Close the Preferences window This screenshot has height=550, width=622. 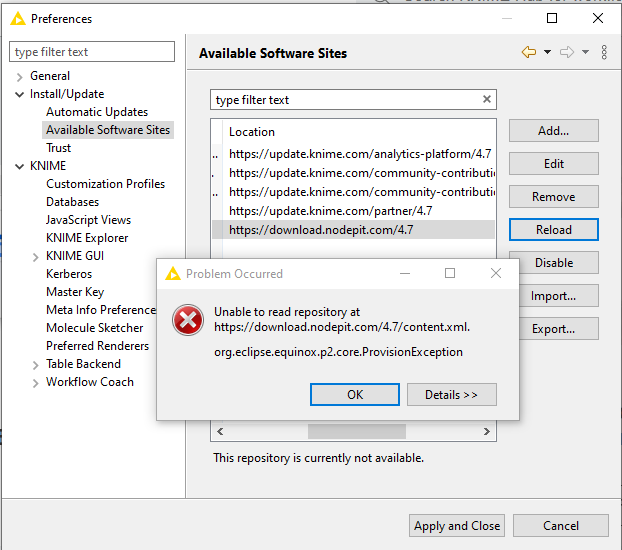click(598, 18)
